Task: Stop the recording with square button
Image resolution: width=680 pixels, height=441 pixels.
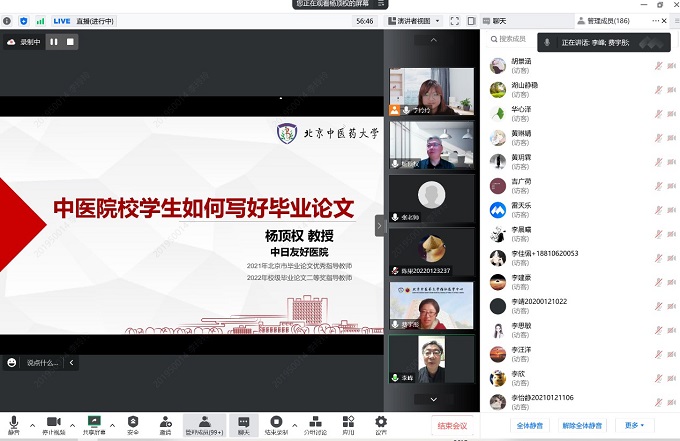Action: pyautogui.click(x=70, y=42)
